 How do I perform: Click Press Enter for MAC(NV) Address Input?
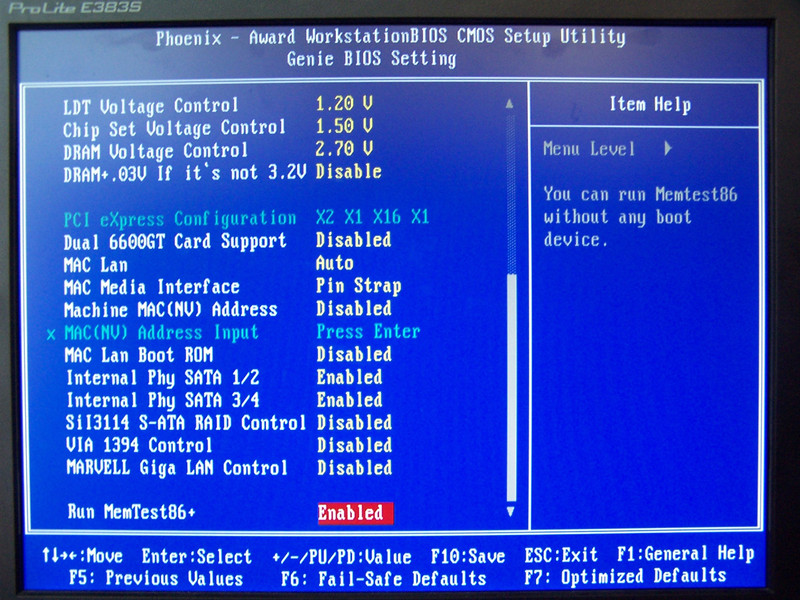tap(368, 332)
